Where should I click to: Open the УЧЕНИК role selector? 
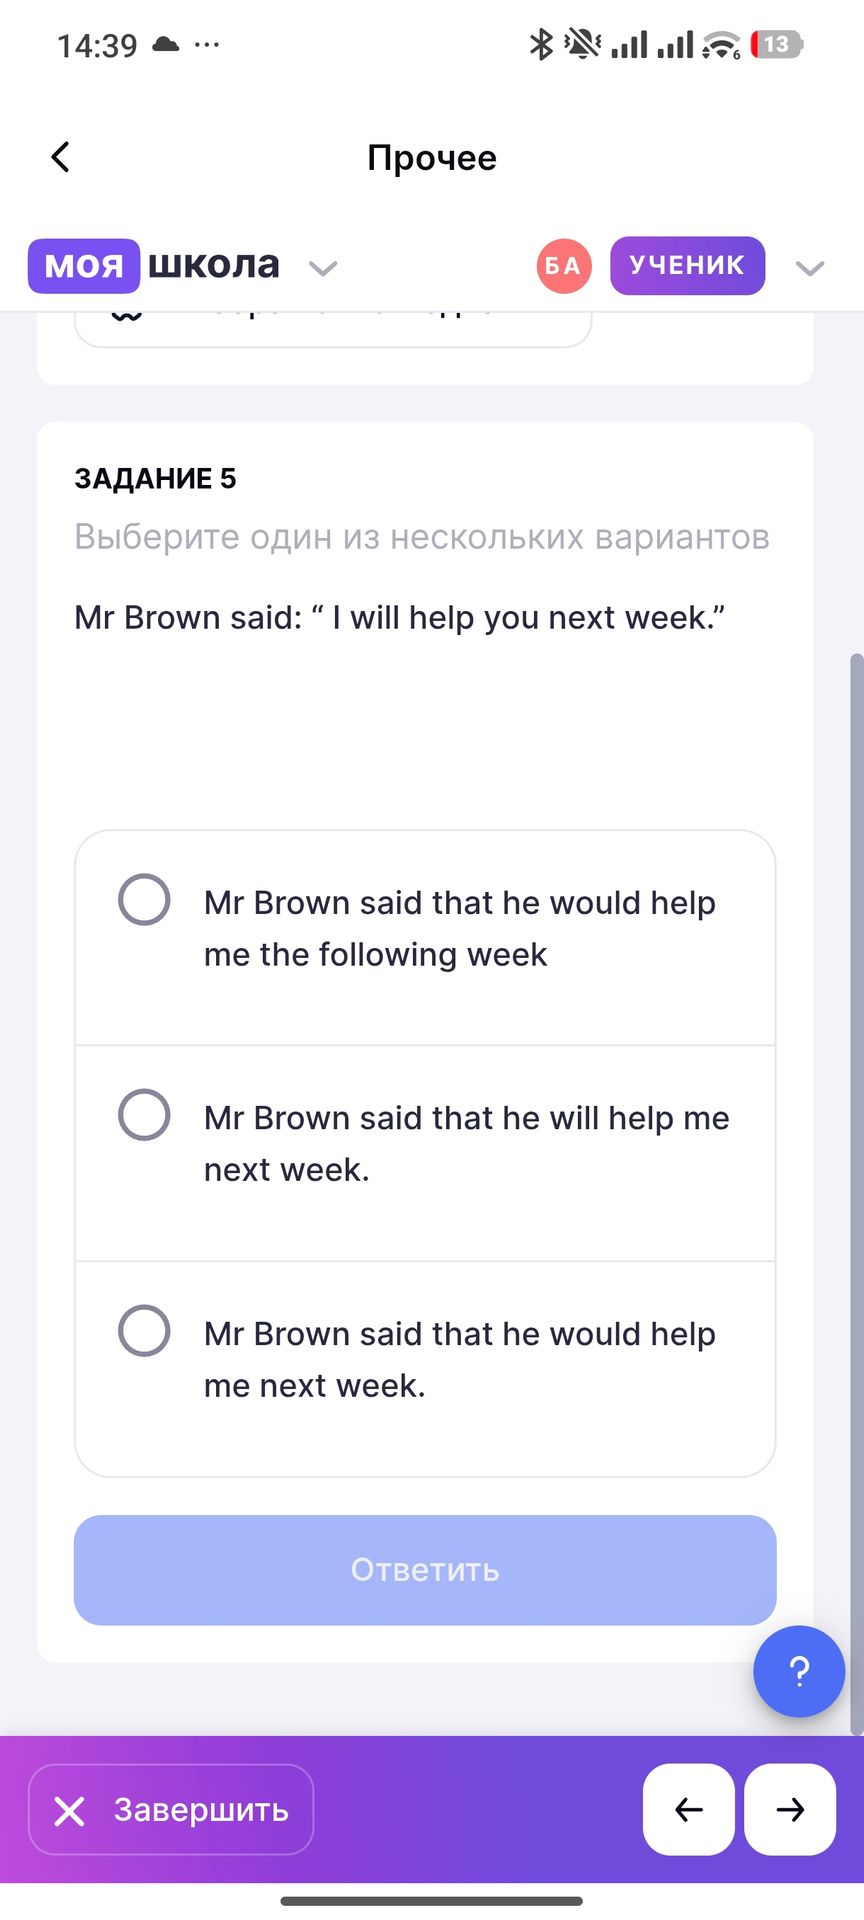687,266
